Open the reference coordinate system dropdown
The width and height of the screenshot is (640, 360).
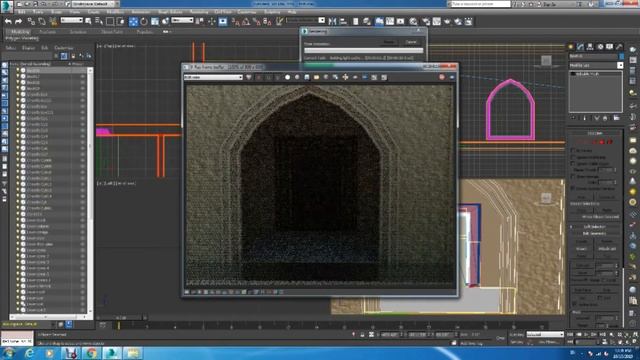click(x=182, y=20)
